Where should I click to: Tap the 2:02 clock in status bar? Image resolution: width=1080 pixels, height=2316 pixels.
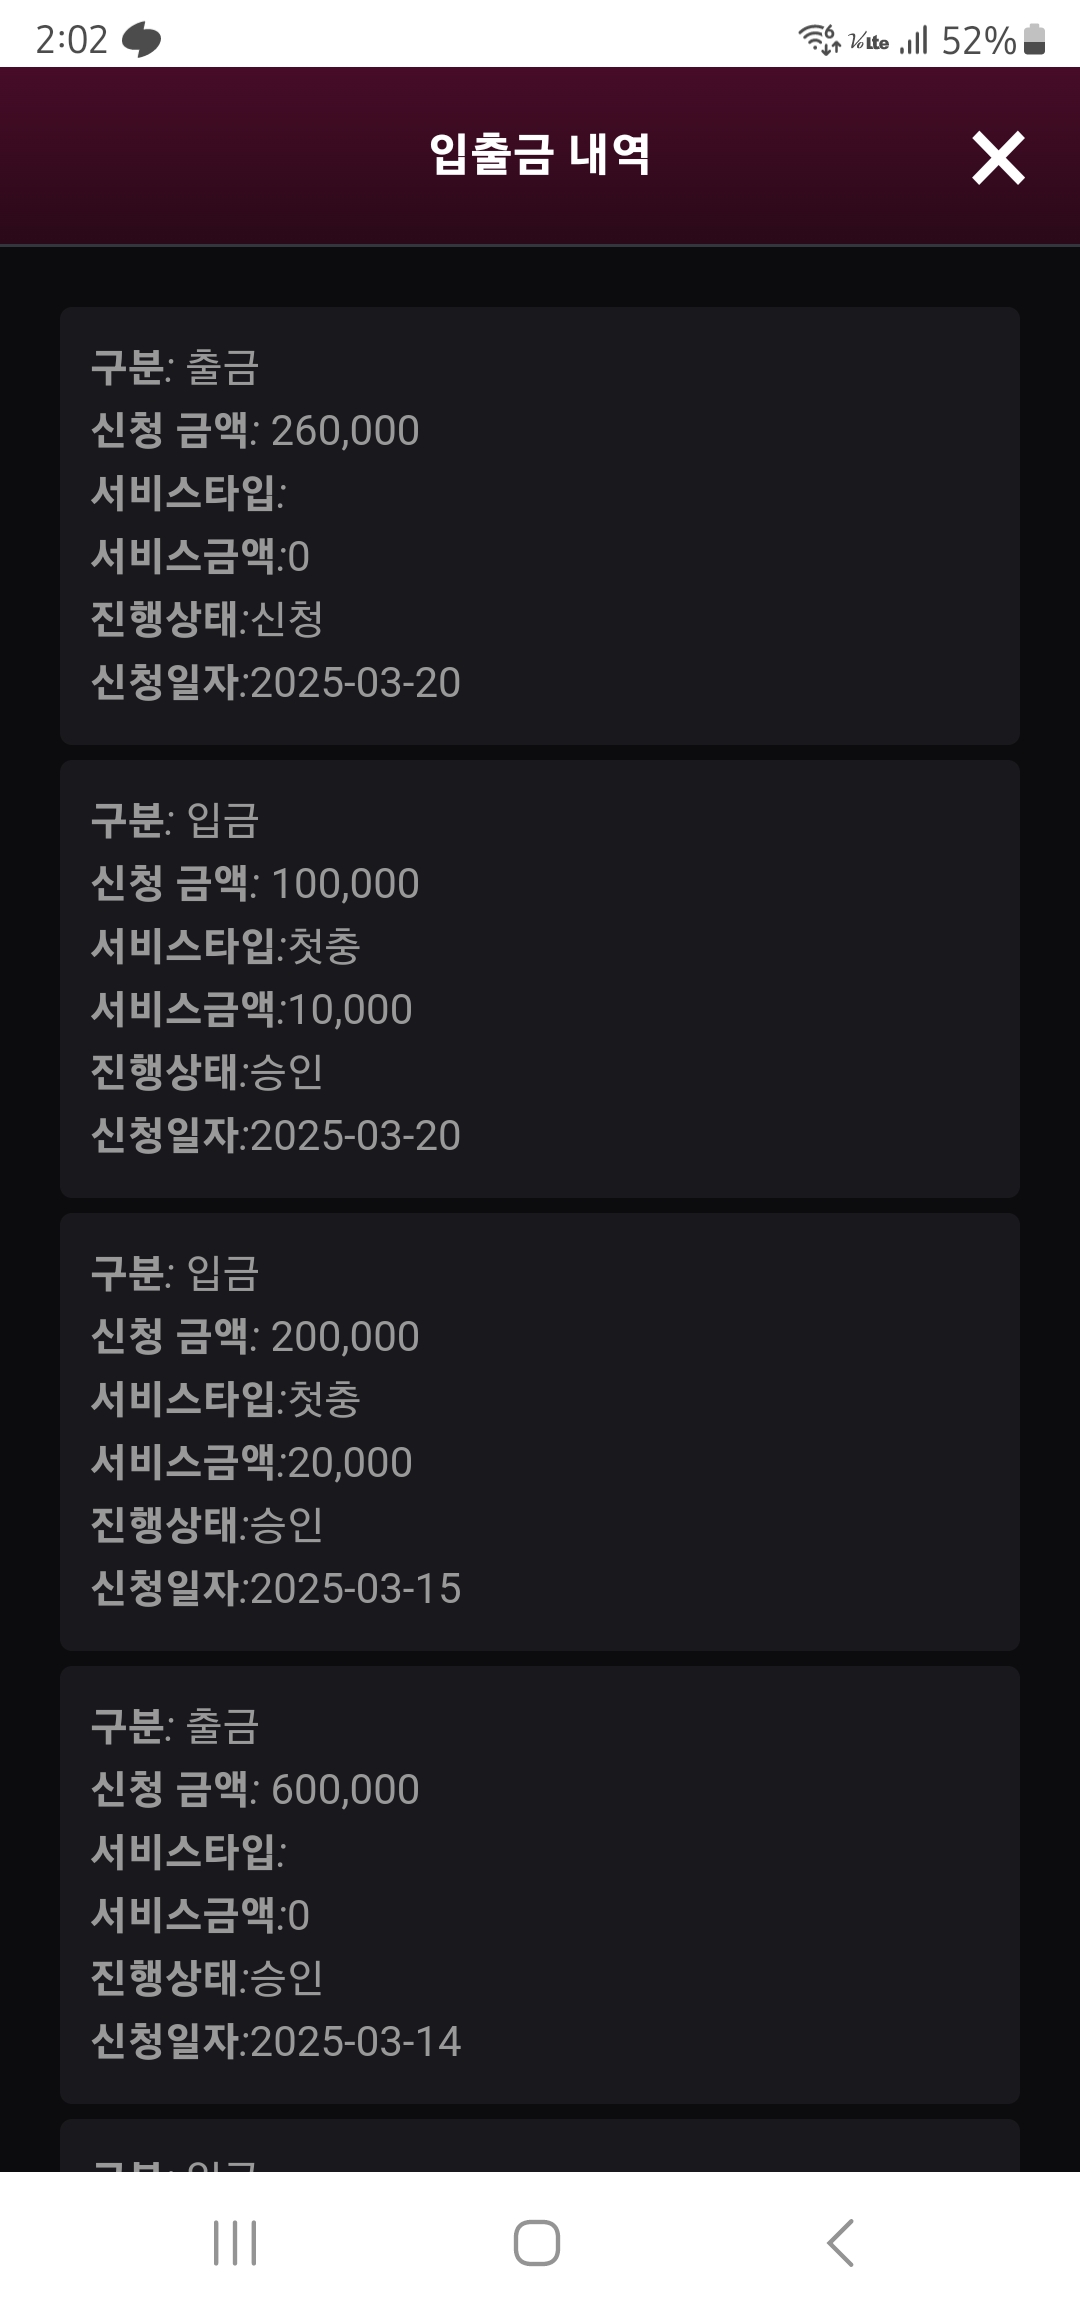(x=71, y=40)
